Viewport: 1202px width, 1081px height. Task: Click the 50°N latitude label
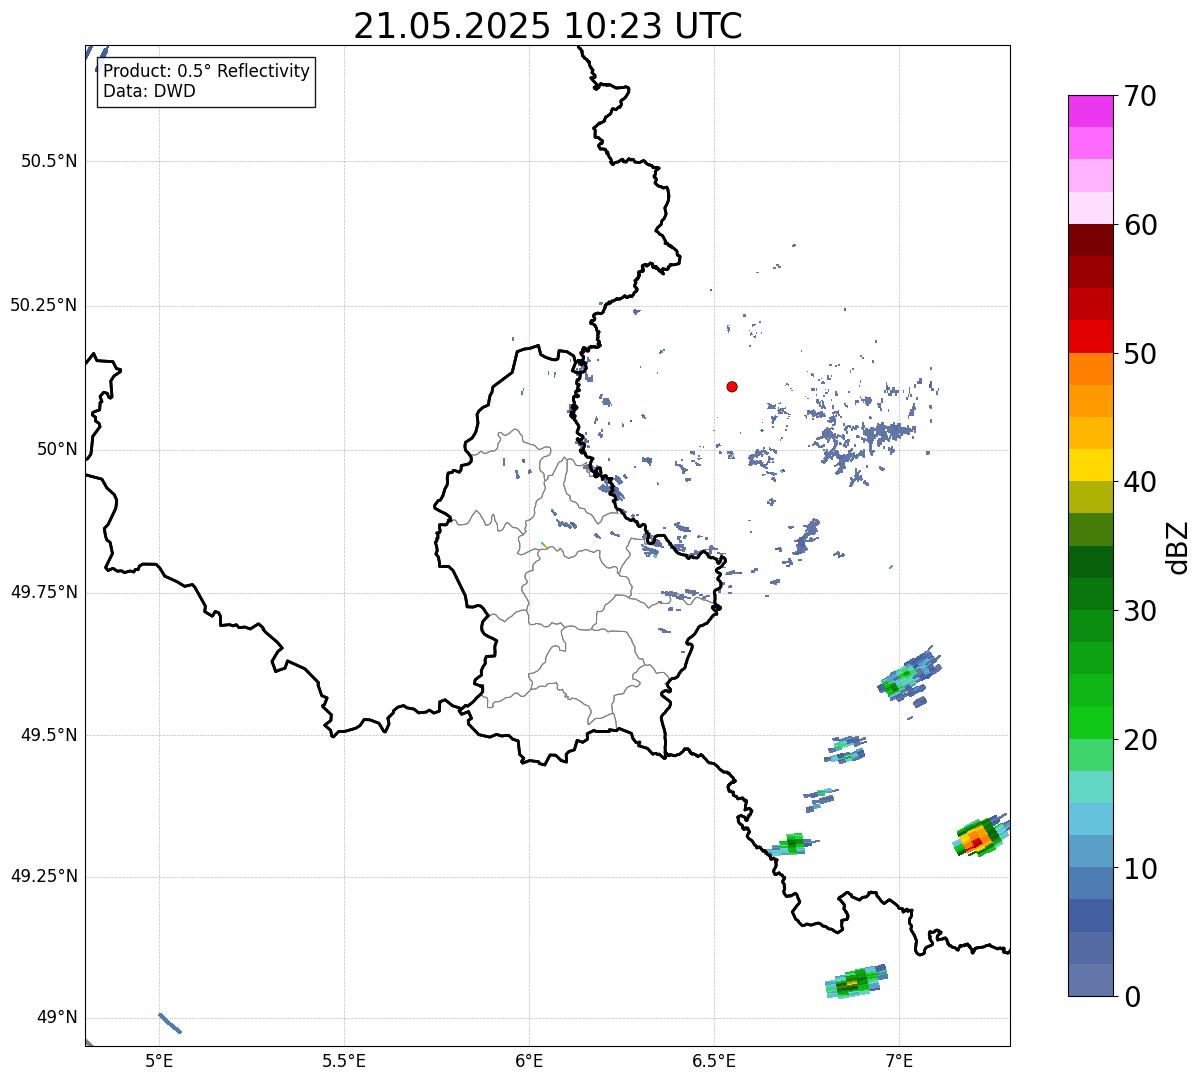coord(57,449)
